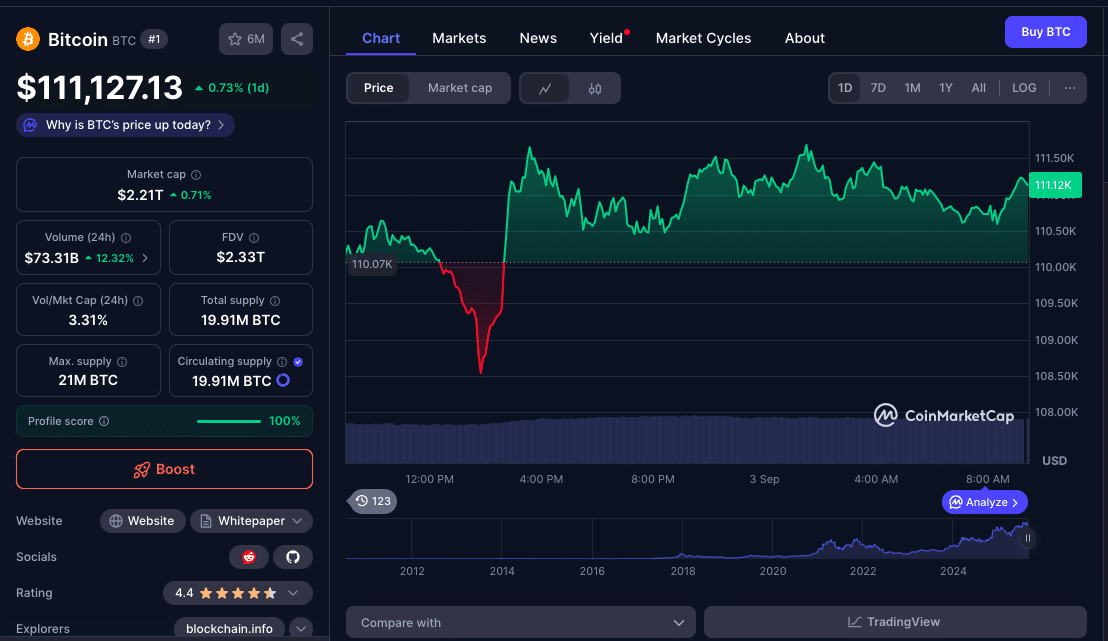Click the #1 rank badge
The height and width of the screenshot is (641, 1108).
154,40
